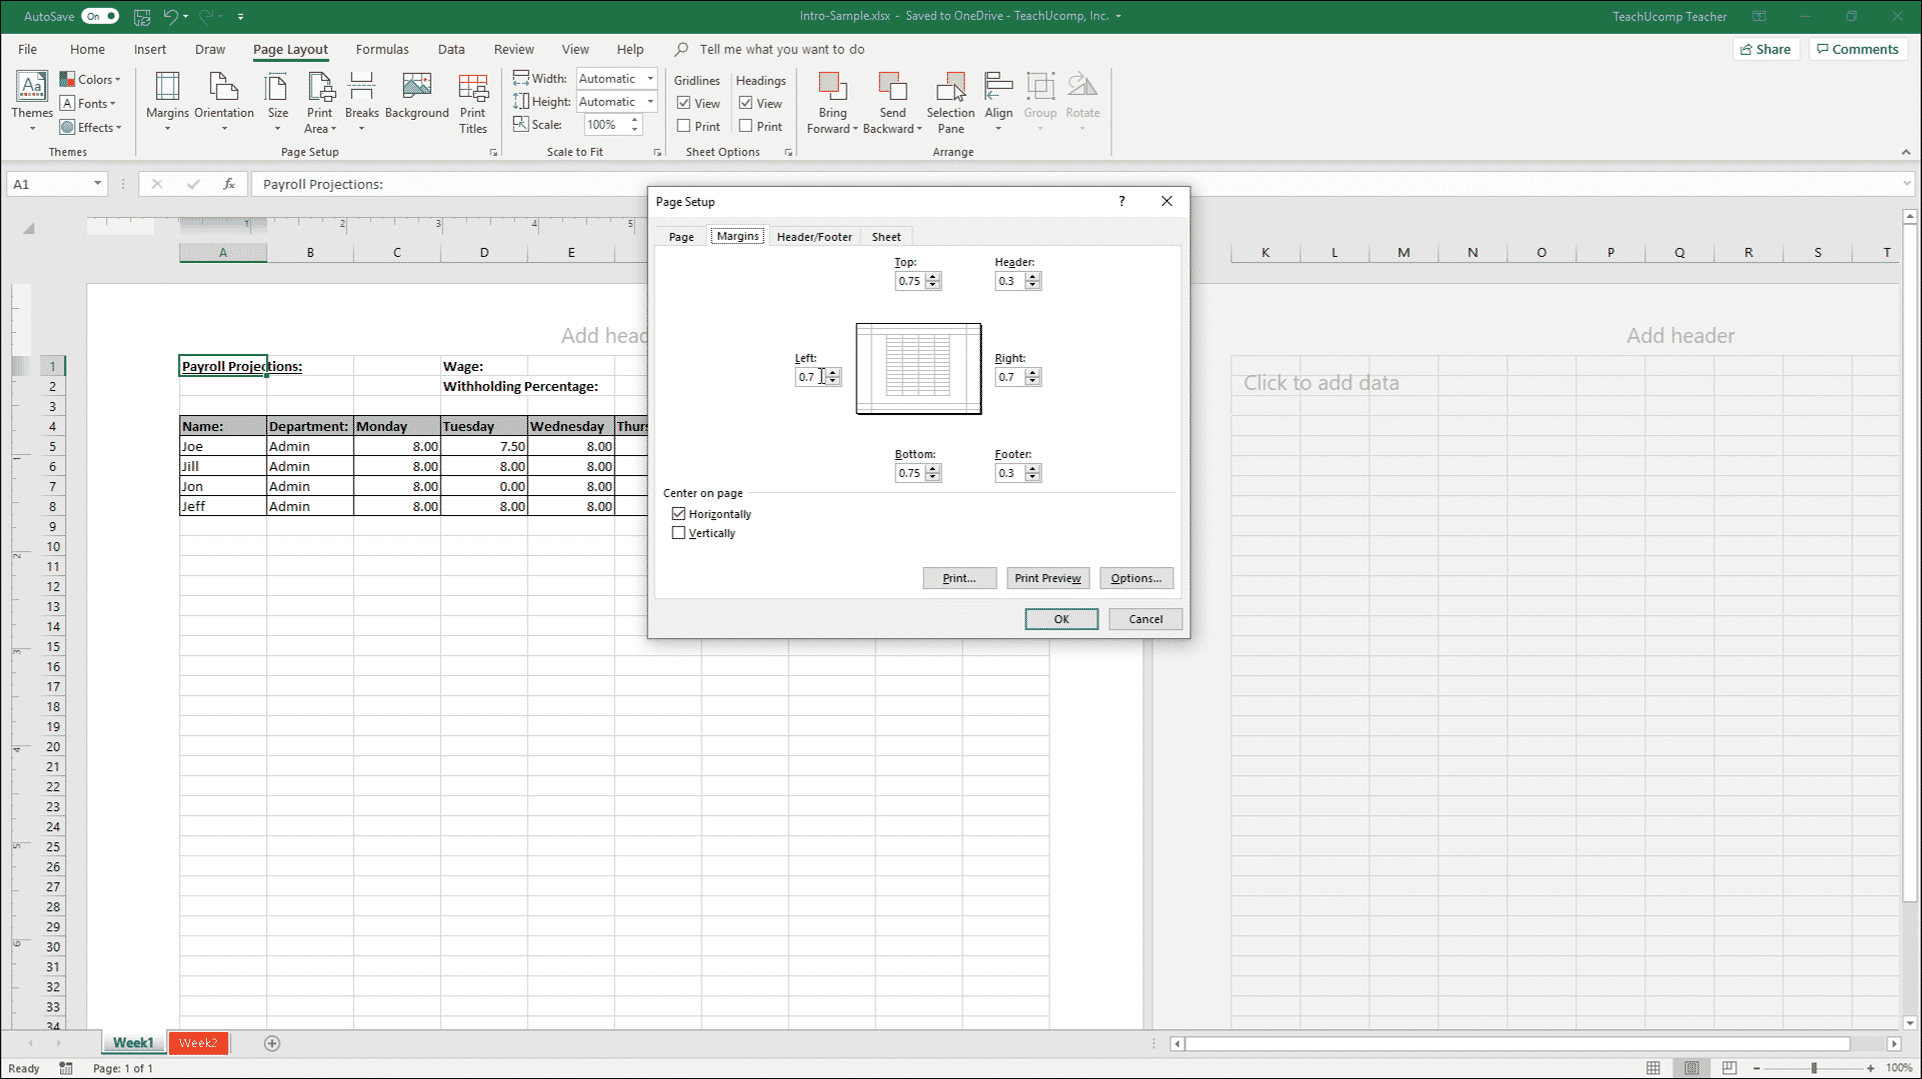Image resolution: width=1922 pixels, height=1079 pixels.
Task: Open the File menu
Action: click(28, 49)
